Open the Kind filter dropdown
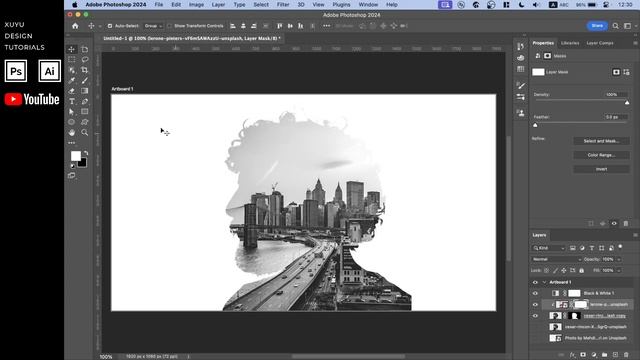640x360 pixels. click(x=549, y=248)
